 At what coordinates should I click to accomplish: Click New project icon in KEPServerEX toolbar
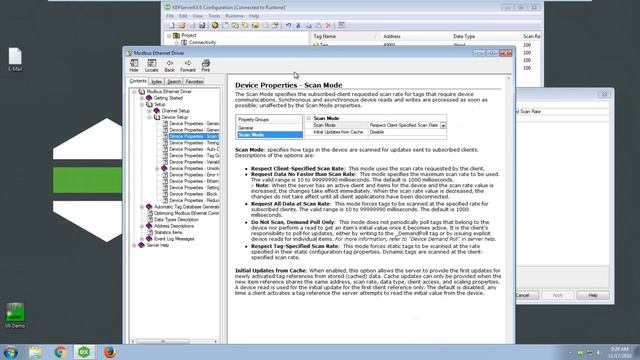(x=172, y=25)
